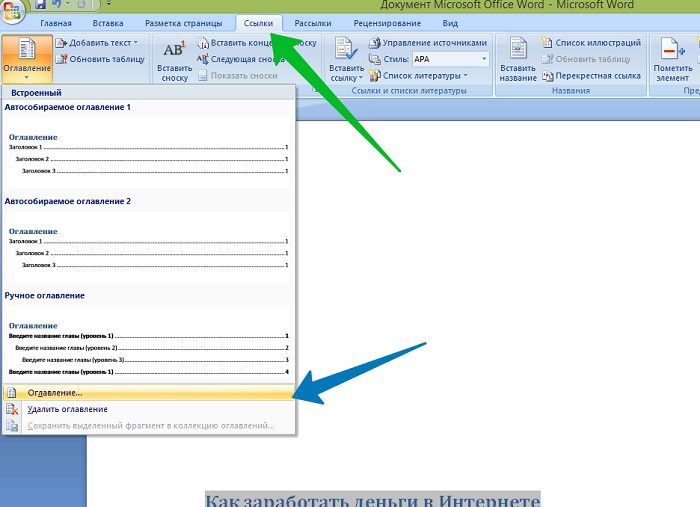Open Перекрестная ссылка
This screenshot has height=507, width=700.
[592, 75]
